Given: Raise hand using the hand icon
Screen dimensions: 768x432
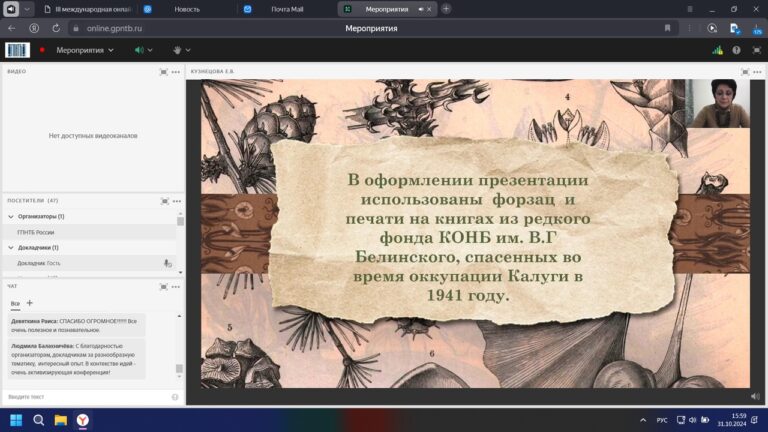Looking at the screenshot, I should coord(177,49).
